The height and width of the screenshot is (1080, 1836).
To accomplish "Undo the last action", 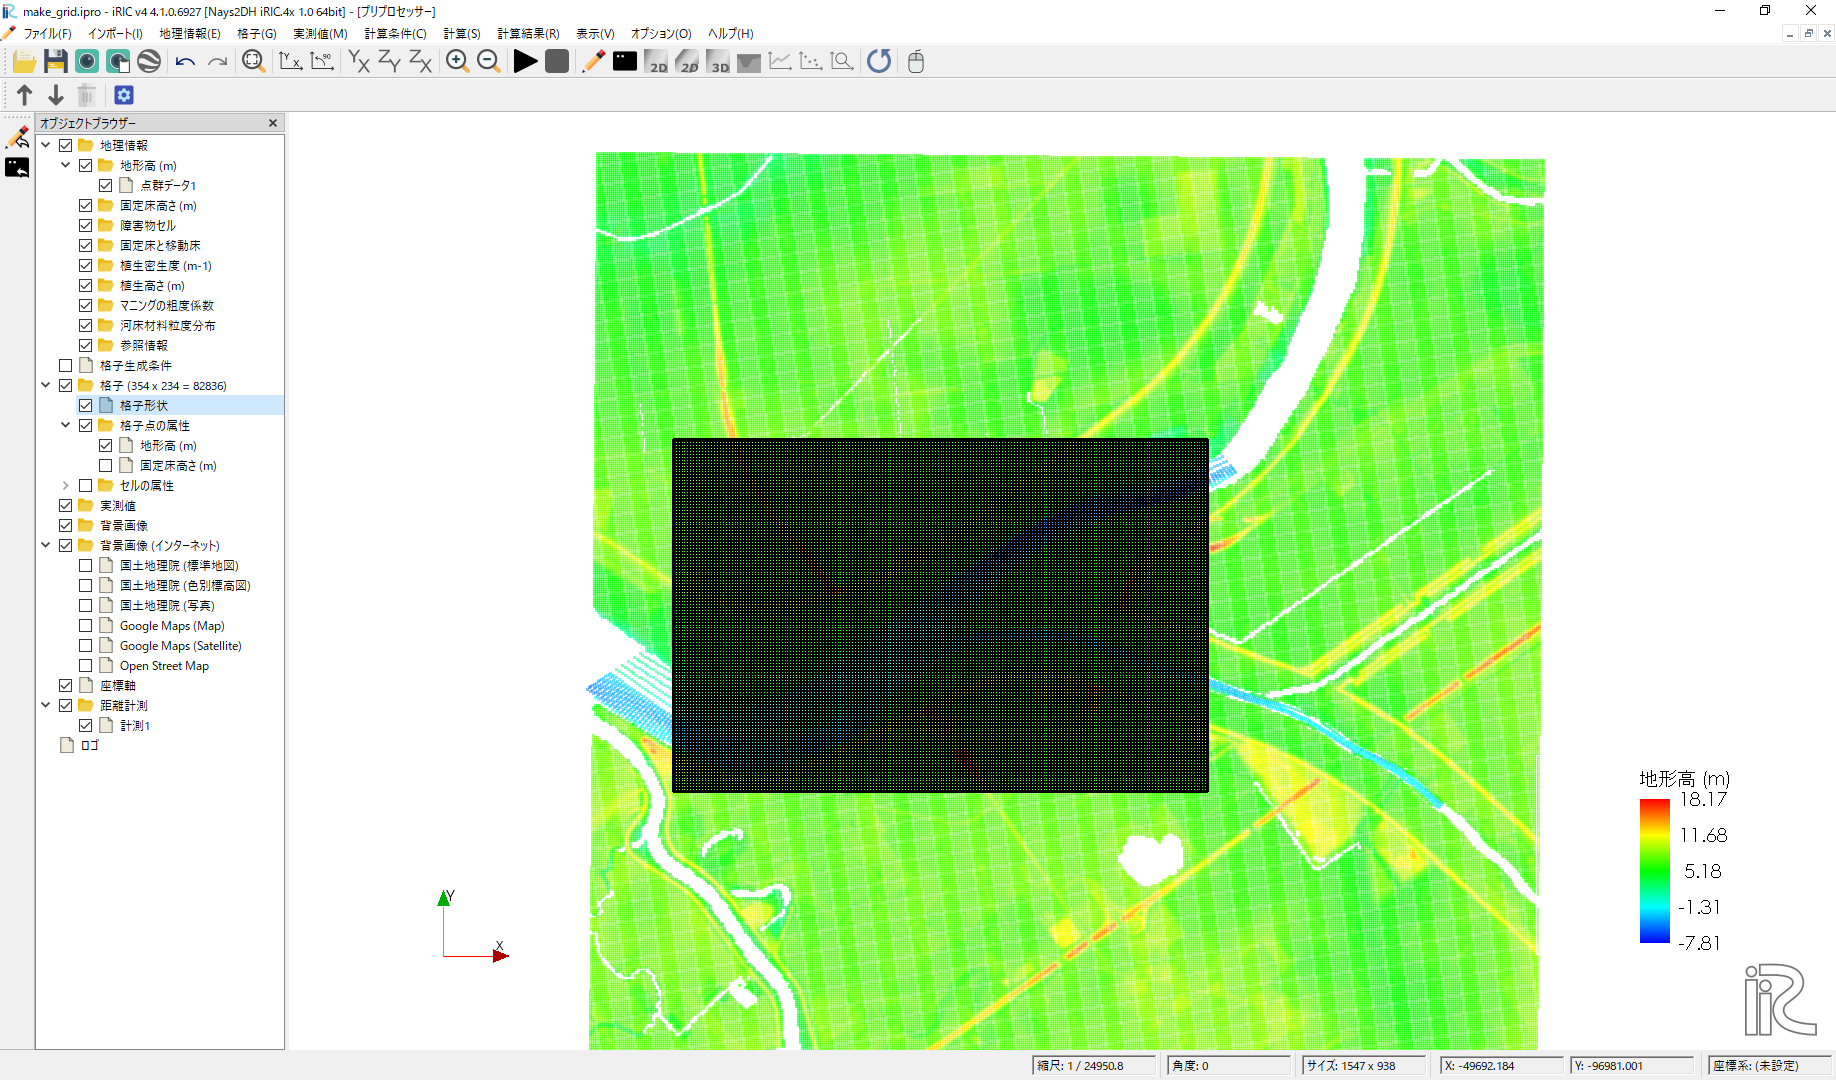I will 185,62.
